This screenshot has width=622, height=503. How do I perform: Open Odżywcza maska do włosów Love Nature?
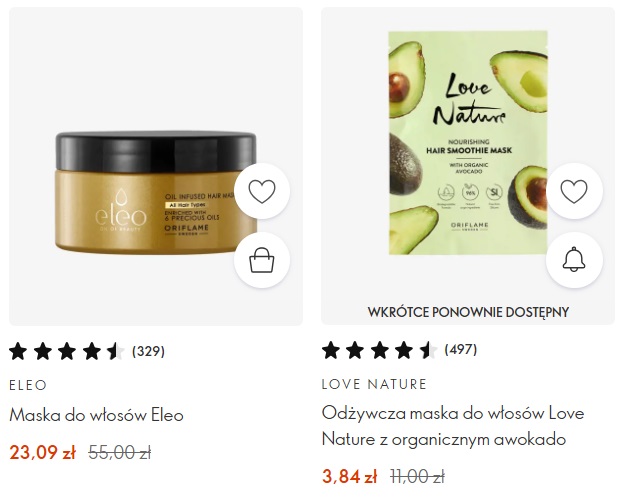(x=453, y=426)
